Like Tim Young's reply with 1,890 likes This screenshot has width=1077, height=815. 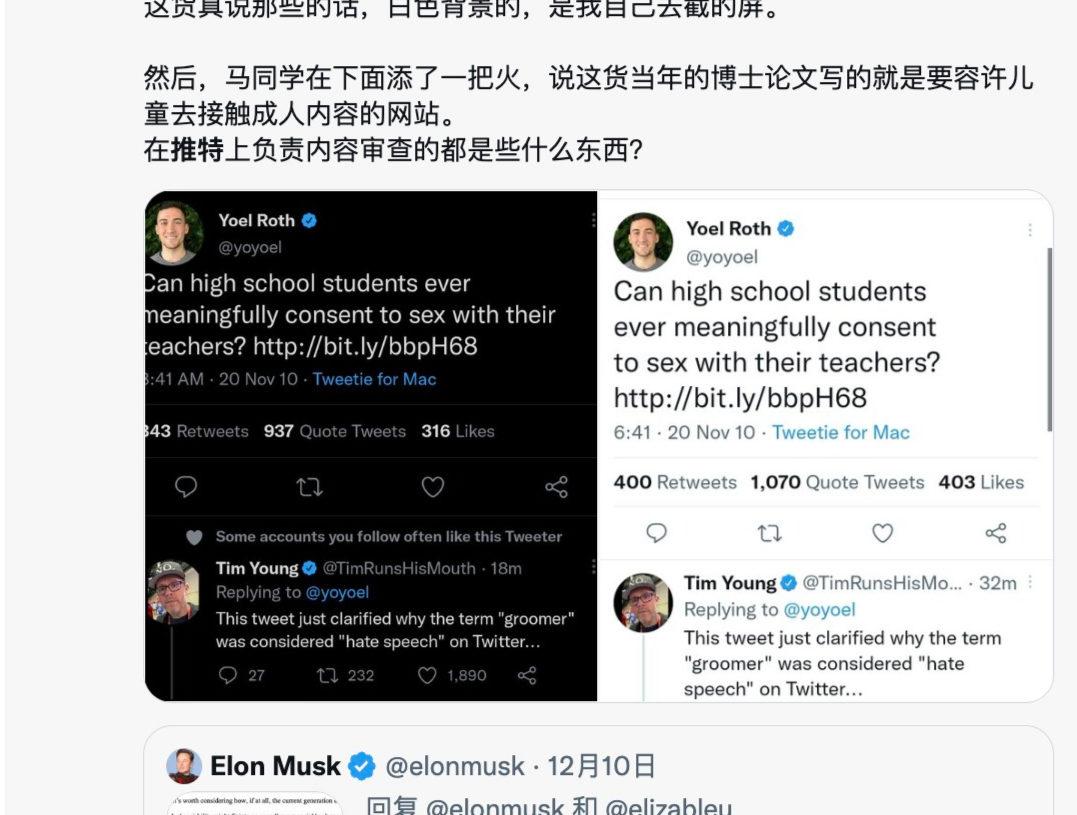427,675
